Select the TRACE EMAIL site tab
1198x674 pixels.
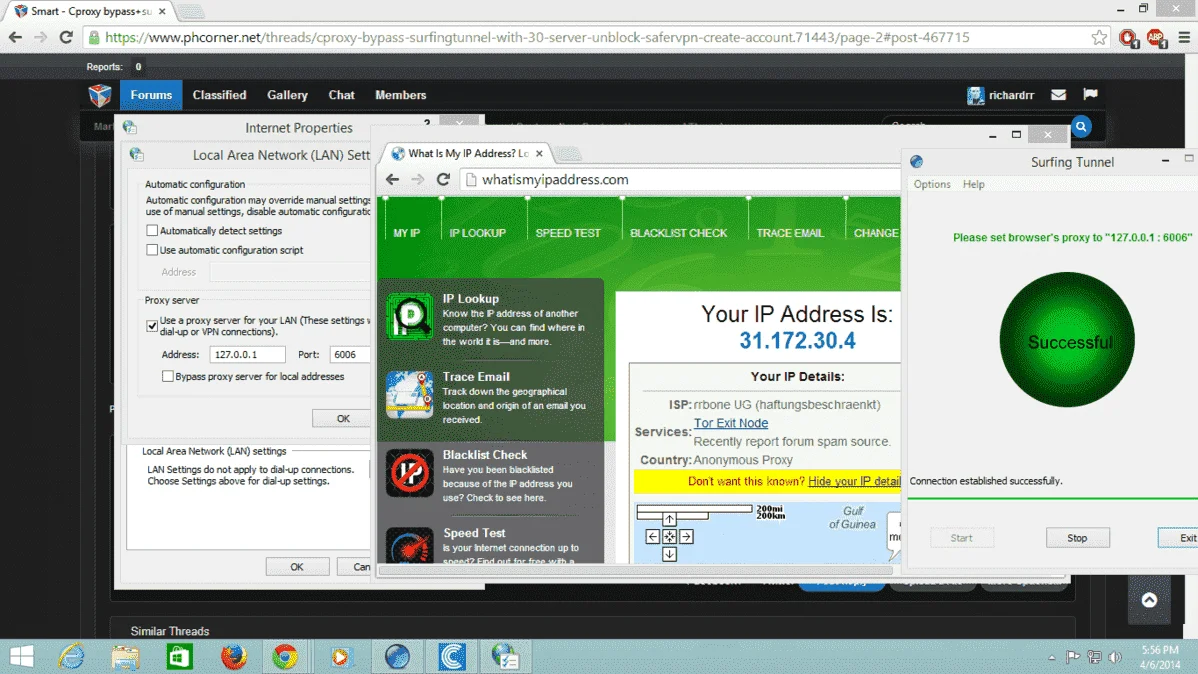click(790, 233)
